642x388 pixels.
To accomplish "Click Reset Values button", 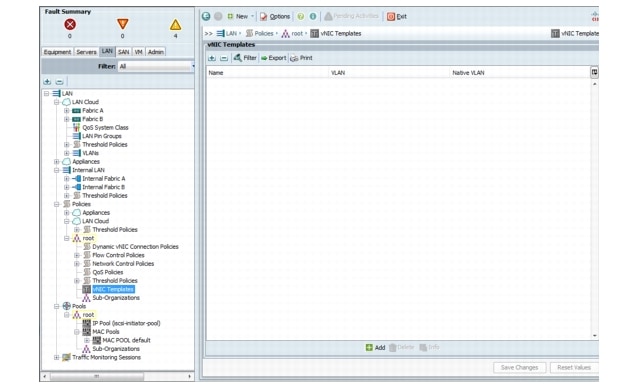I will pyautogui.click(x=574, y=368).
